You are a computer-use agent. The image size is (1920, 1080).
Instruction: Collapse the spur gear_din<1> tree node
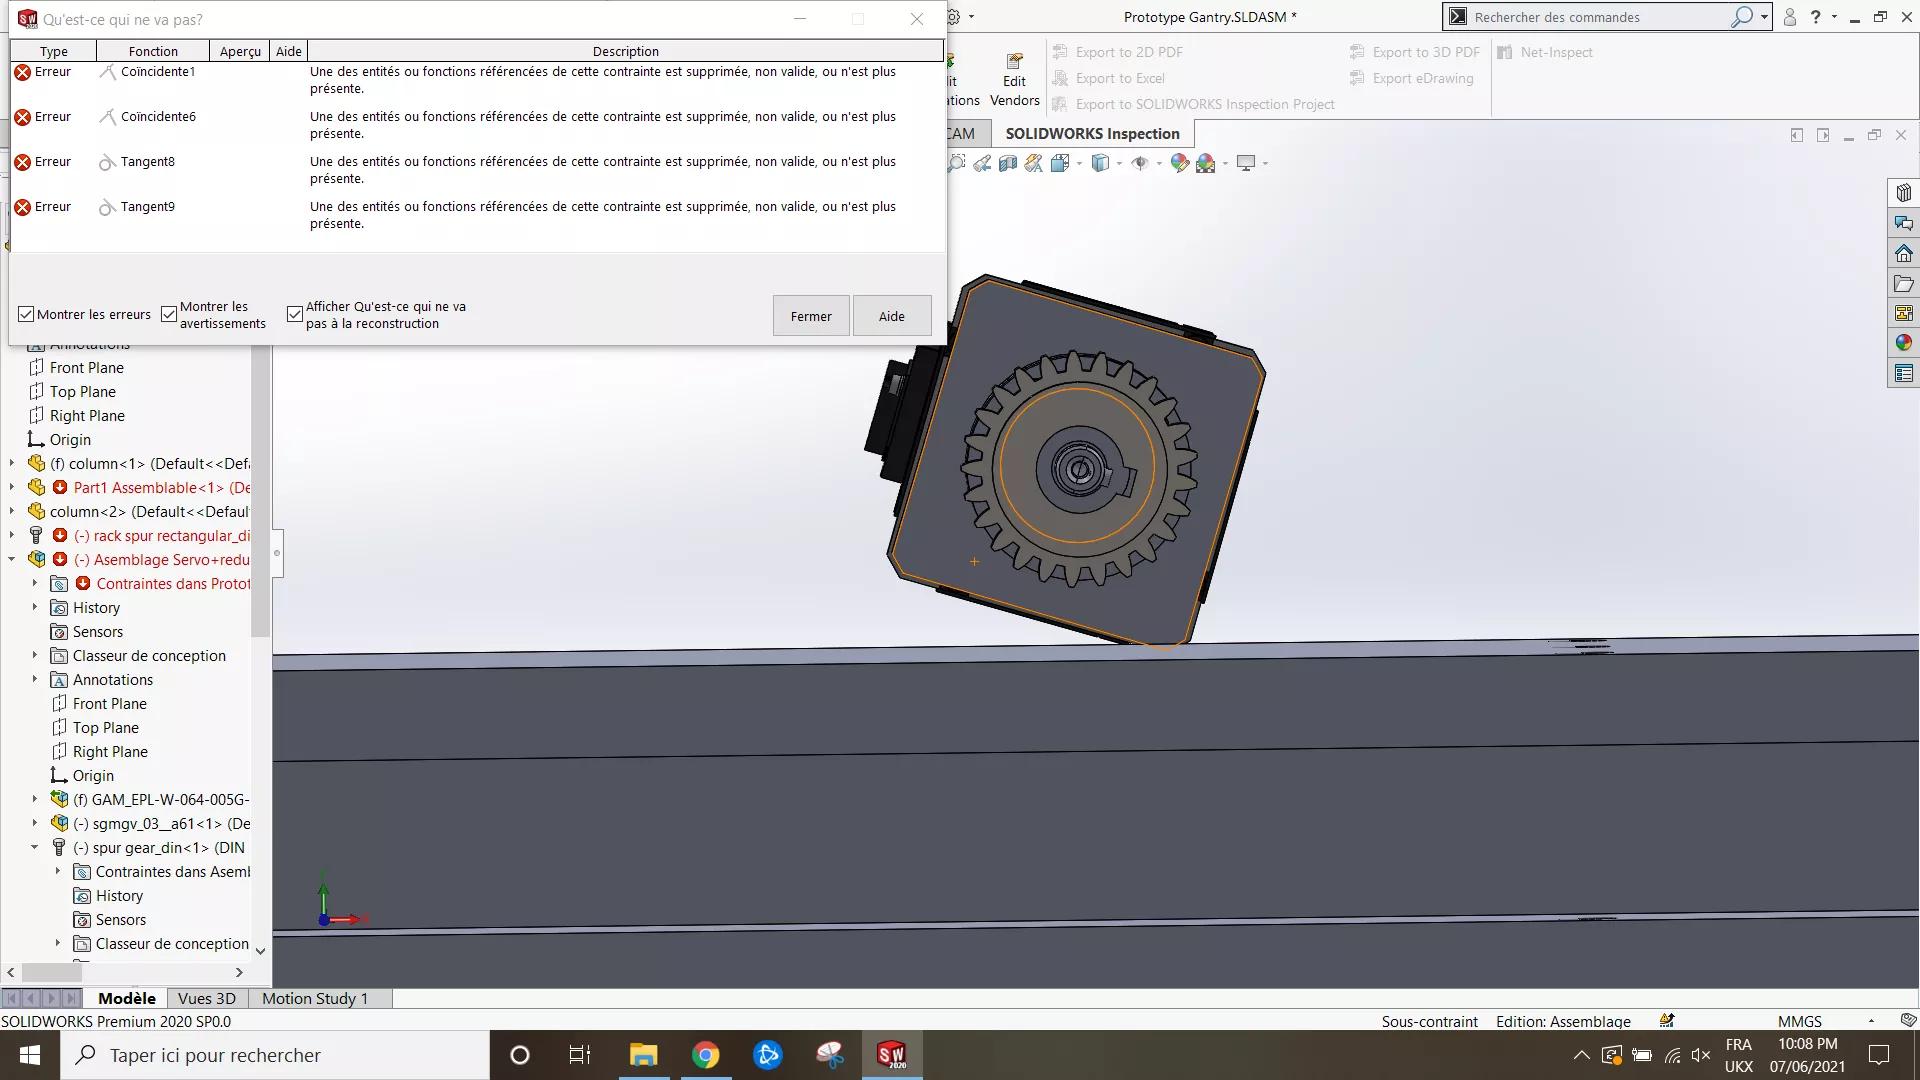tap(35, 847)
